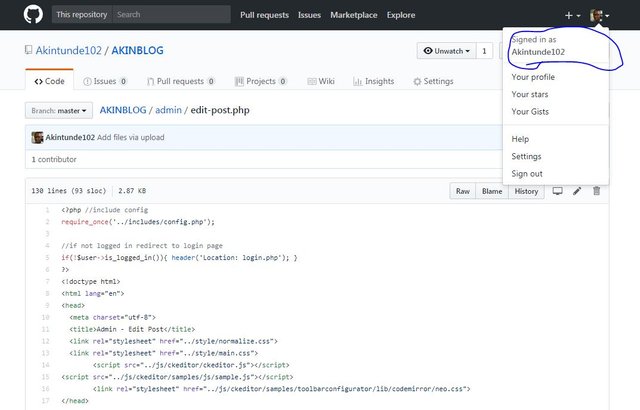This screenshot has height=410, width=640.
Task: Choose Sign out from menu
Action: (527, 173)
